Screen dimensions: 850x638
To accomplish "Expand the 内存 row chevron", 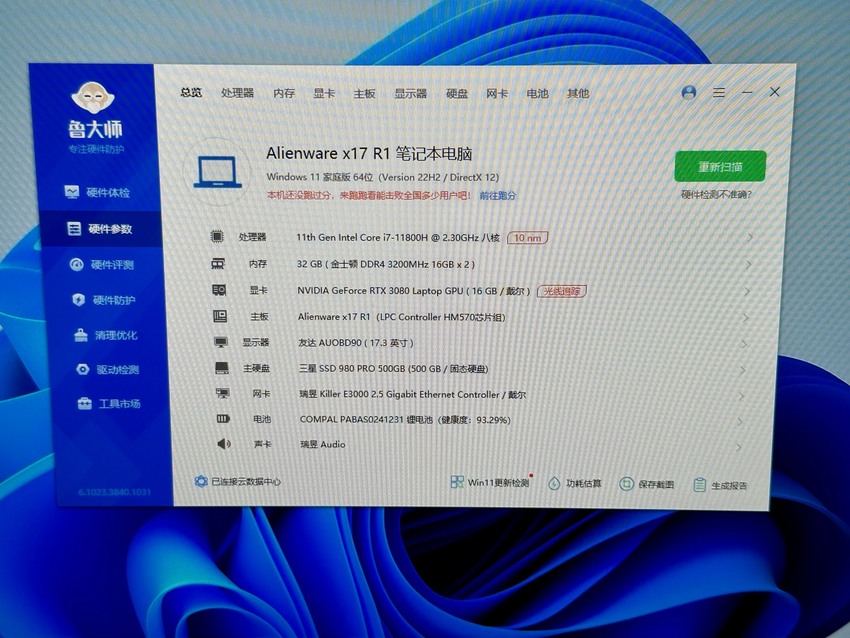I will (749, 265).
